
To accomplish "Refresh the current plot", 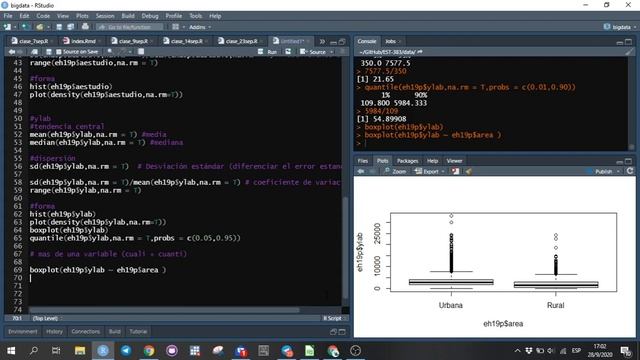I will point(630,171).
